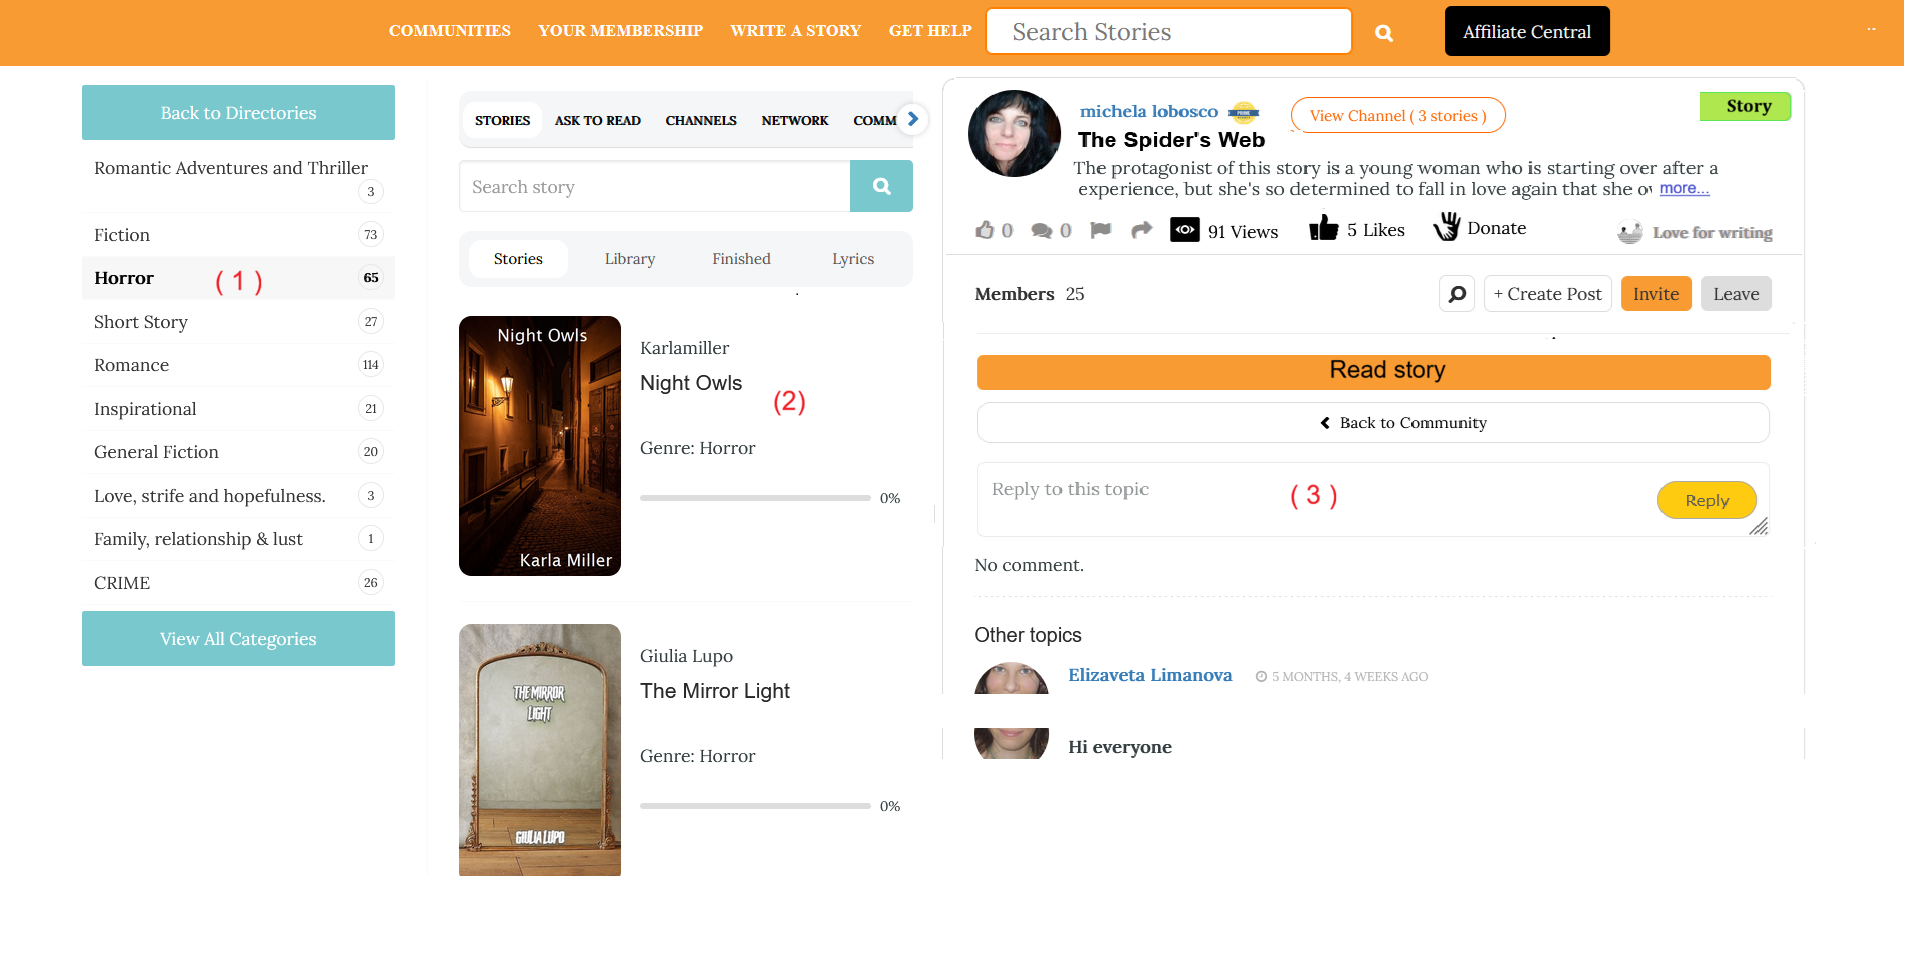Open the comments bubble icon
The width and height of the screenshot is (1920, 957).
pyautogui.click(x=1042, y=231)
